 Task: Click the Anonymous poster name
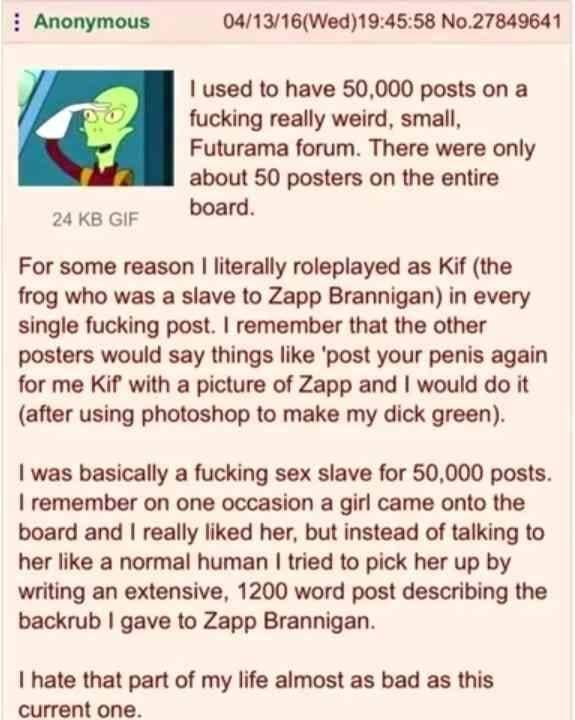coord(92,22)
